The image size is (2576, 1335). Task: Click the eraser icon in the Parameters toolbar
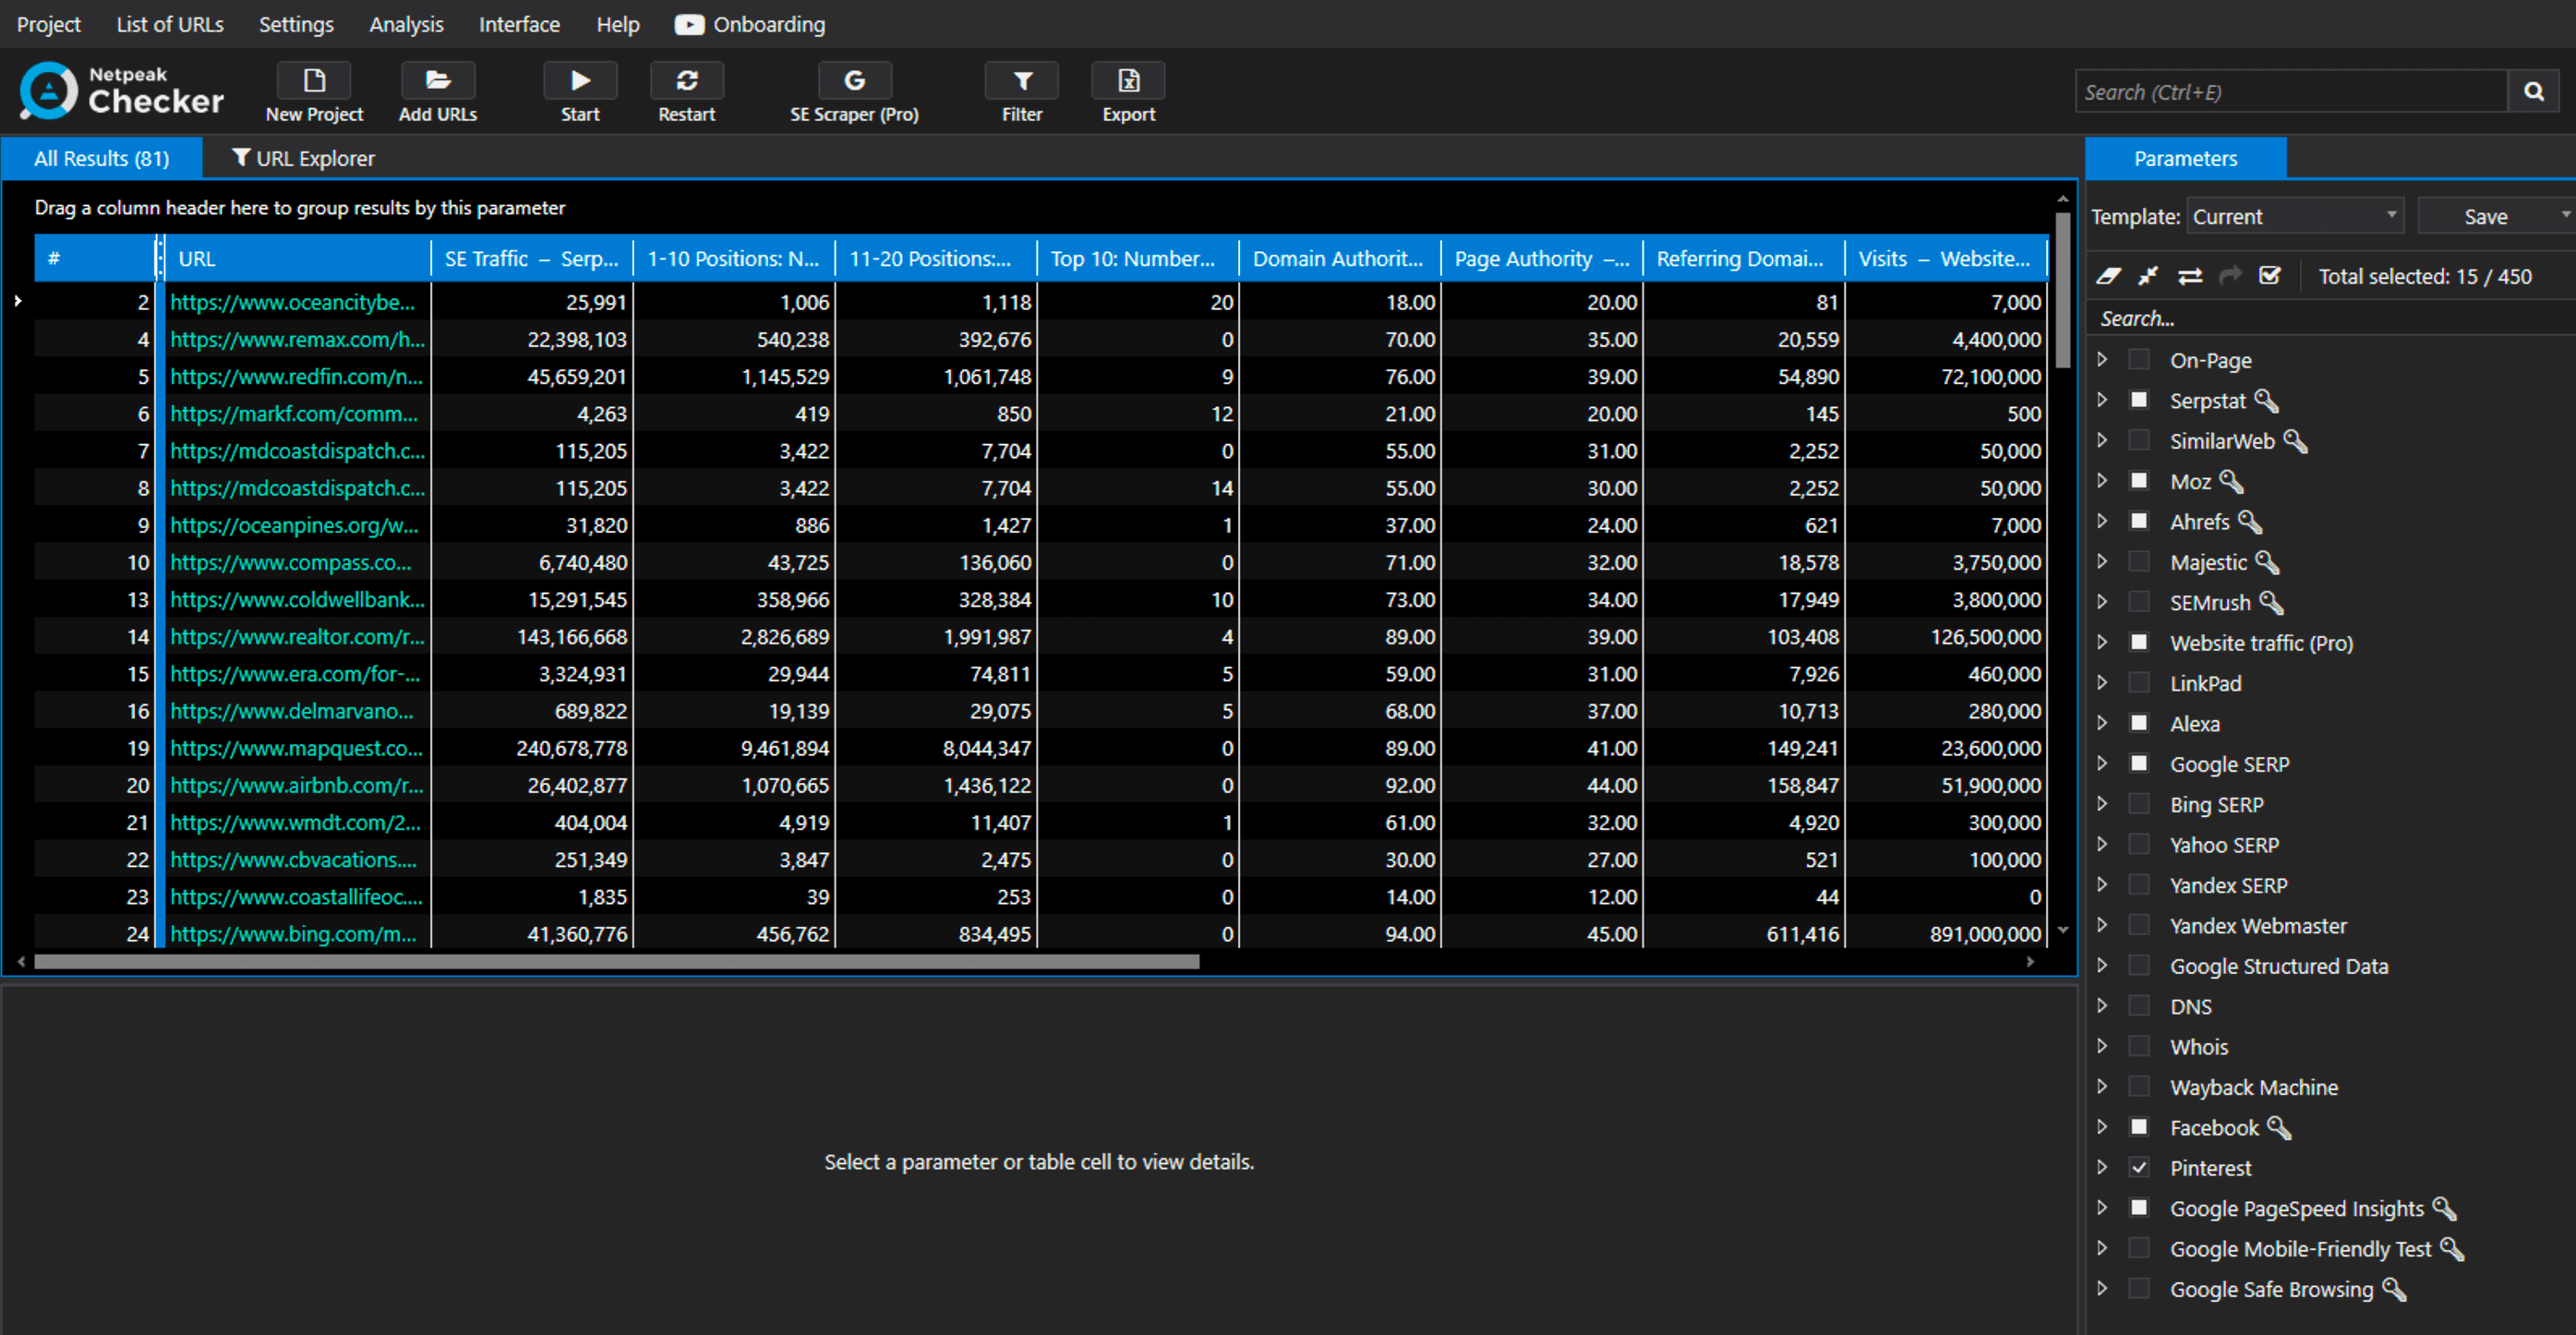[x=2108, y=276]
